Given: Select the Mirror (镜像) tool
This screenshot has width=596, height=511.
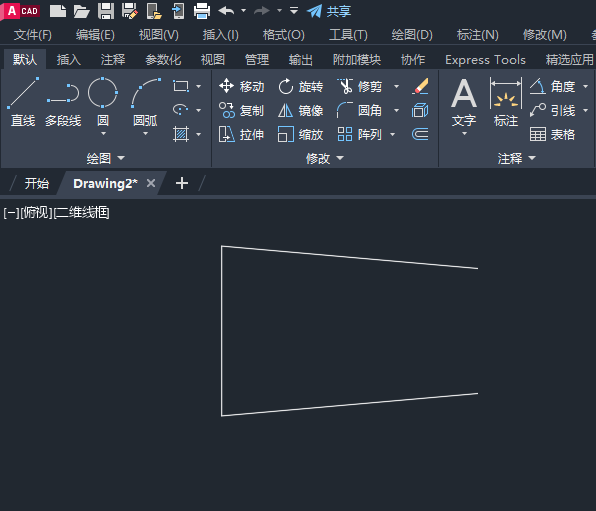Looking at the screenshot, I should tap(300, 111).
